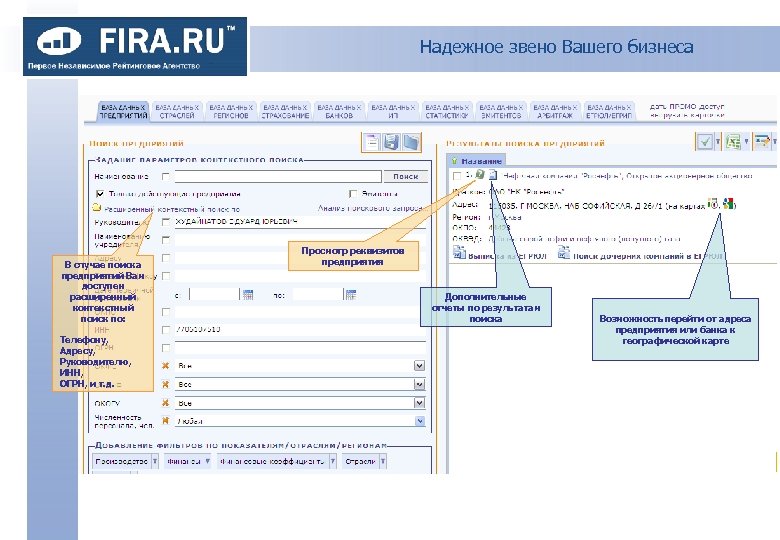The image size is (780, 540).
Task: Open the personnel count 'Любая' dropdown
Action: pyautogui.click(x=419, y=421)
